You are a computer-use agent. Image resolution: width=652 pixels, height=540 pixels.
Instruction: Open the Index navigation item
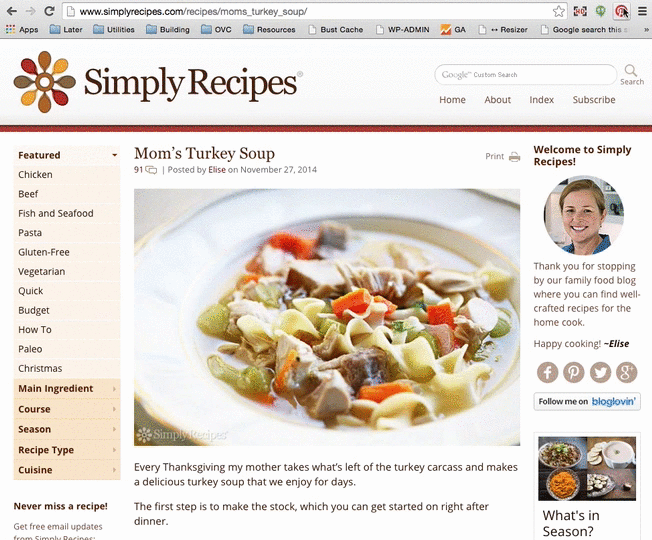click(x=541, y=100)
